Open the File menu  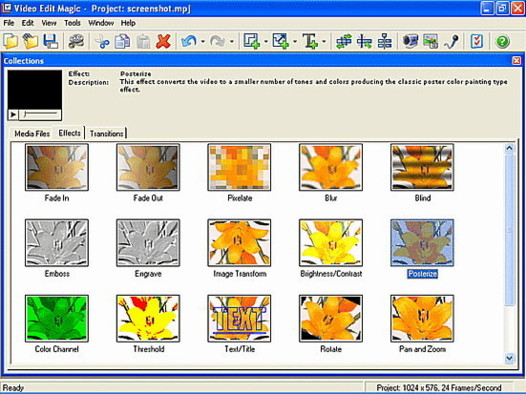(x=9, y=23)
